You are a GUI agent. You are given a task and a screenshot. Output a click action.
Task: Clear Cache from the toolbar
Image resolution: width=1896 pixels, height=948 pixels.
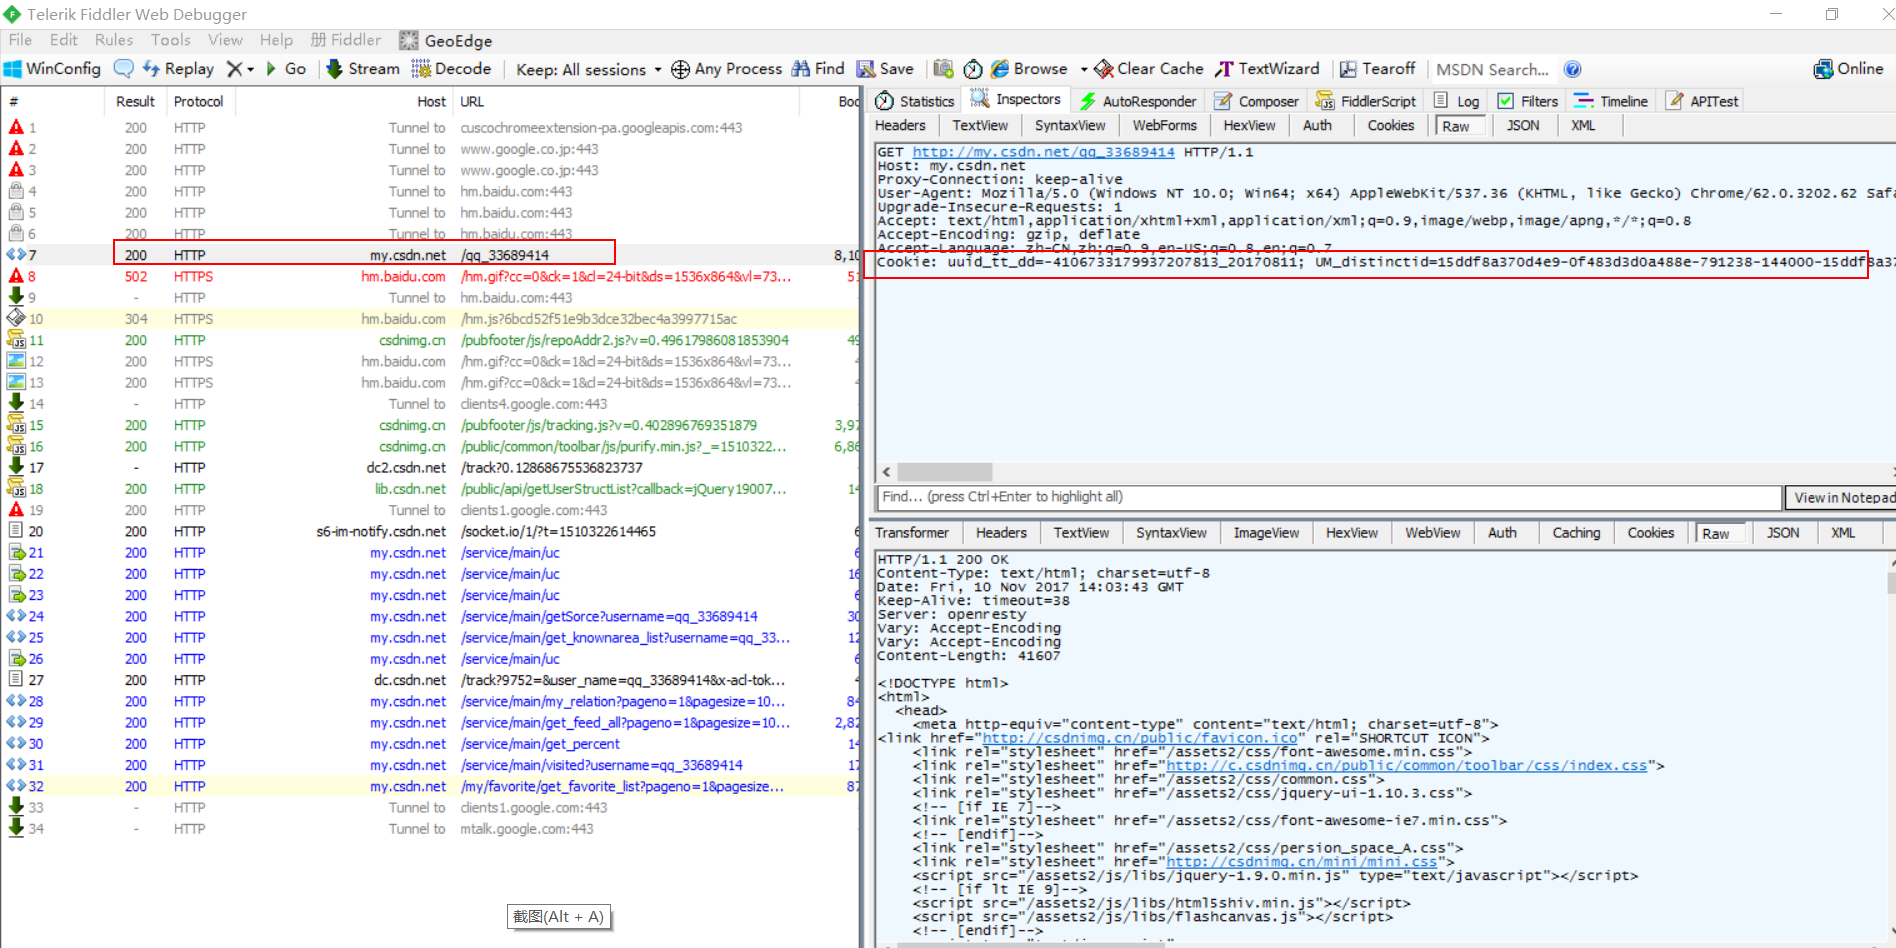(x=1149, y=68)
